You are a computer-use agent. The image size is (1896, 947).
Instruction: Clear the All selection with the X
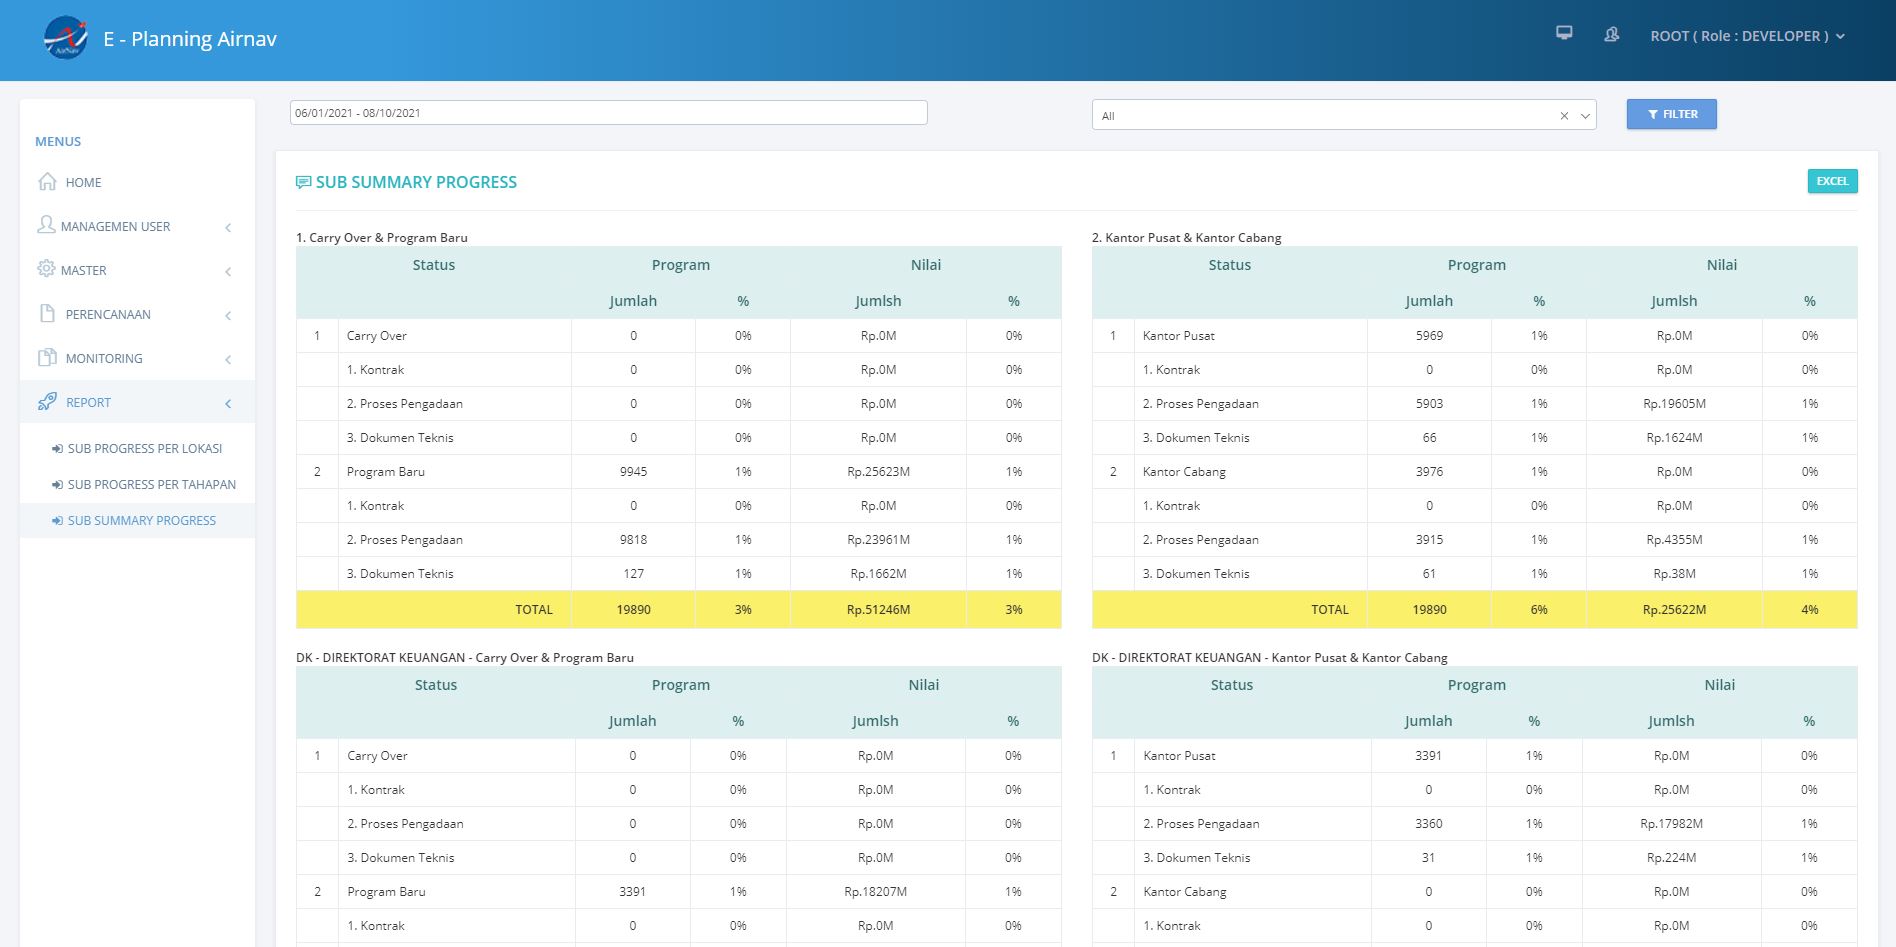coord(1564,116)
